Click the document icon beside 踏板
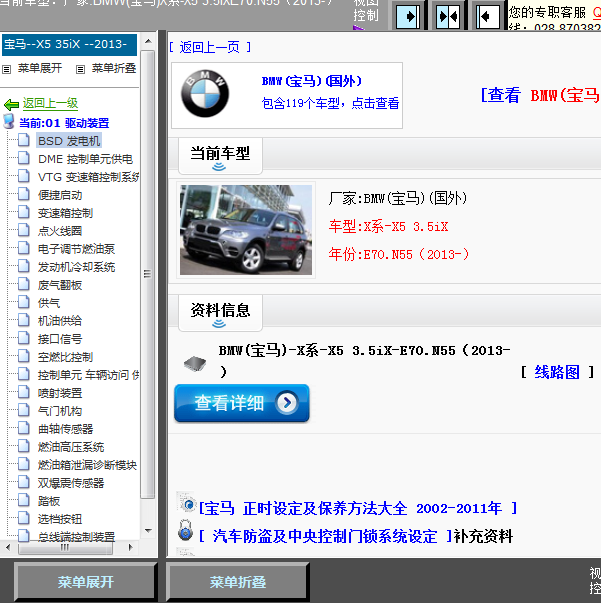This screenshot has height=603, width=601. coord(24,500)
